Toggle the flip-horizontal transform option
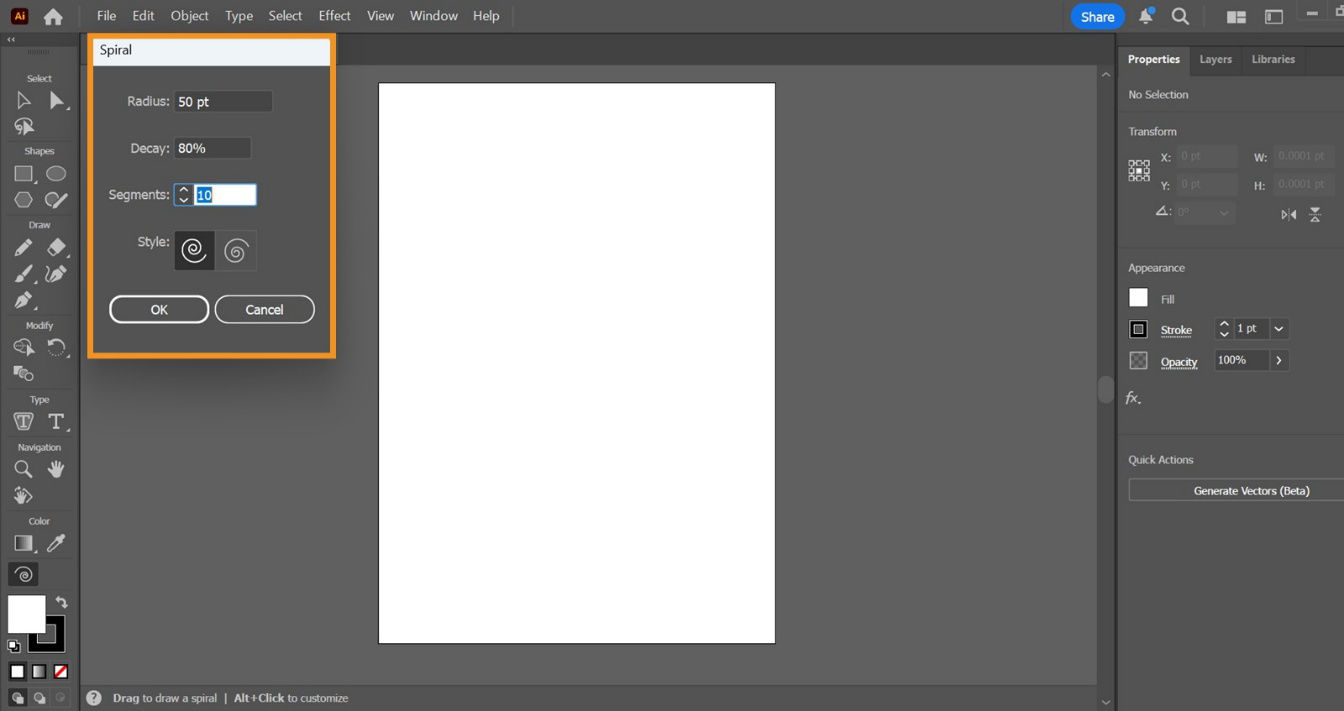The width and height of the screenshot is (1344, 711). pyautogui.click(x=1289, y=214)
